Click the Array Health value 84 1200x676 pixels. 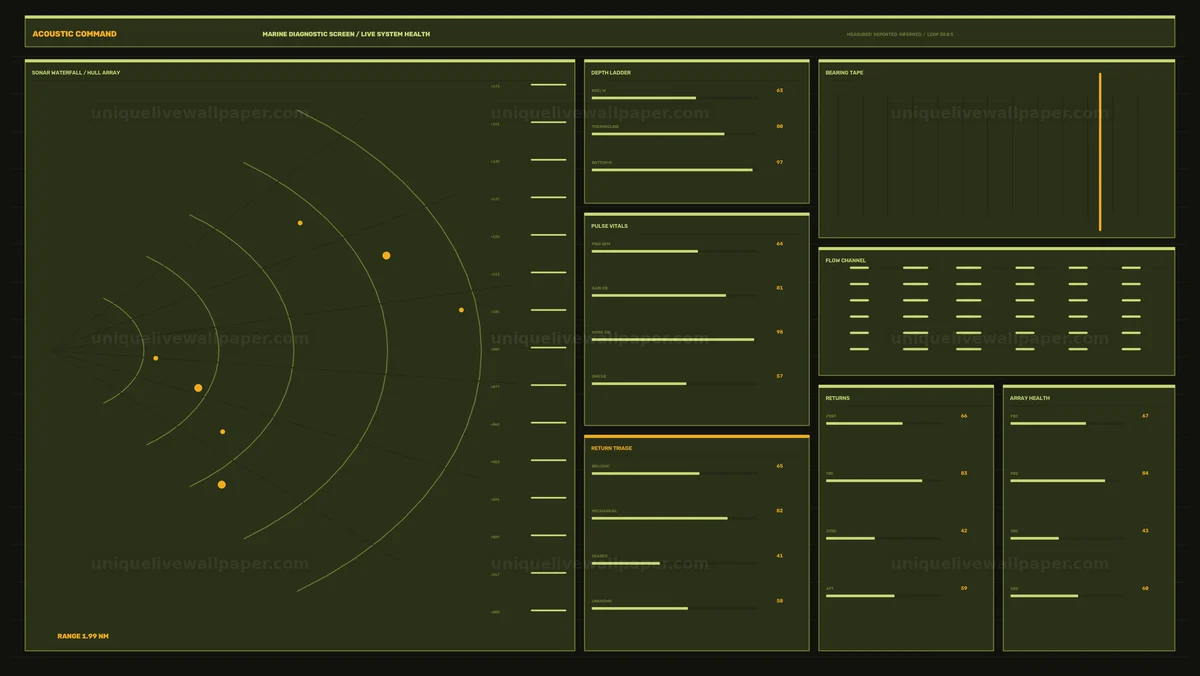[1145, 473]
